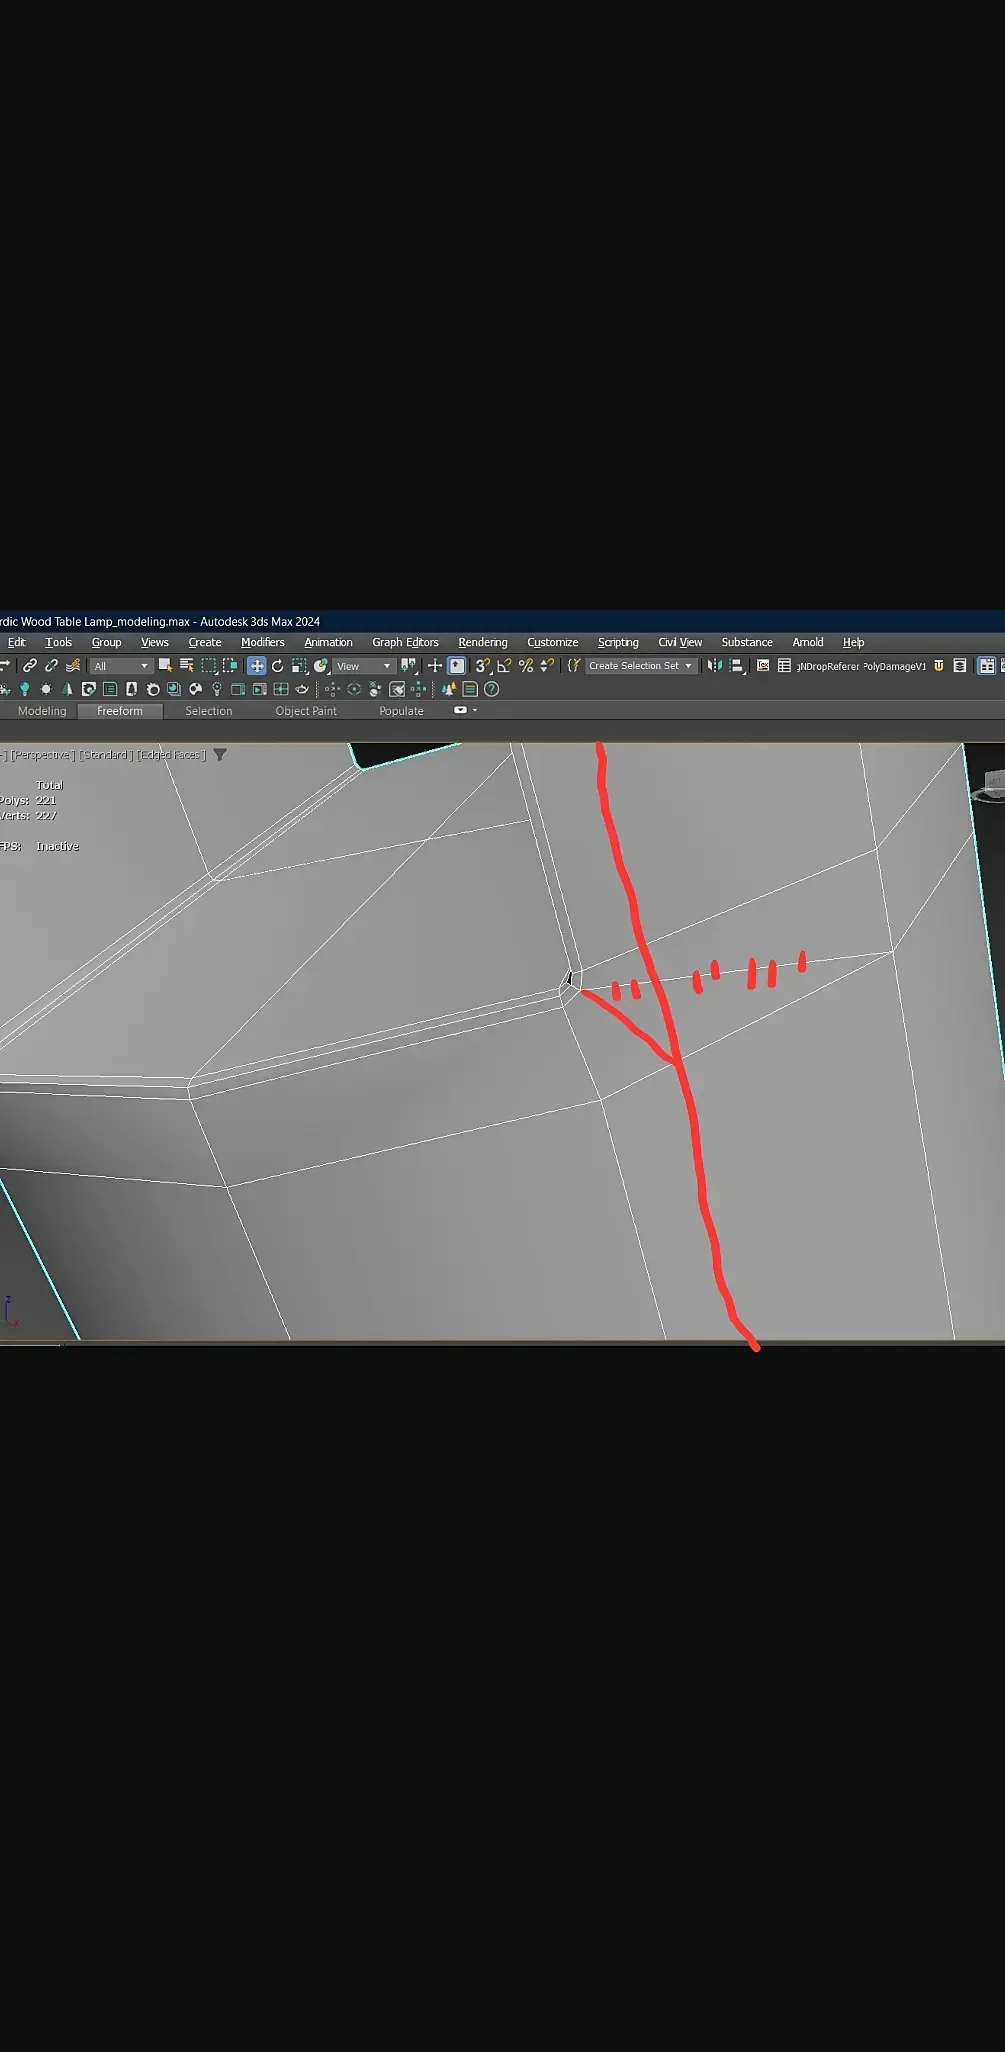
Task: Select the Rotate tool
Action: pos(278,666)
